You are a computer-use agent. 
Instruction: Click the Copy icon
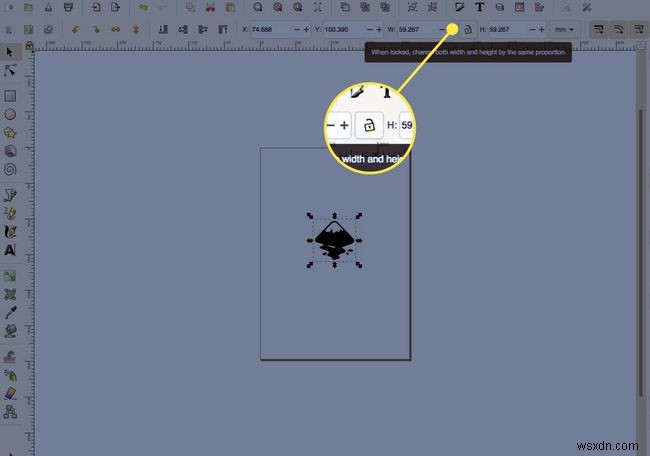[x=190, y=7]
